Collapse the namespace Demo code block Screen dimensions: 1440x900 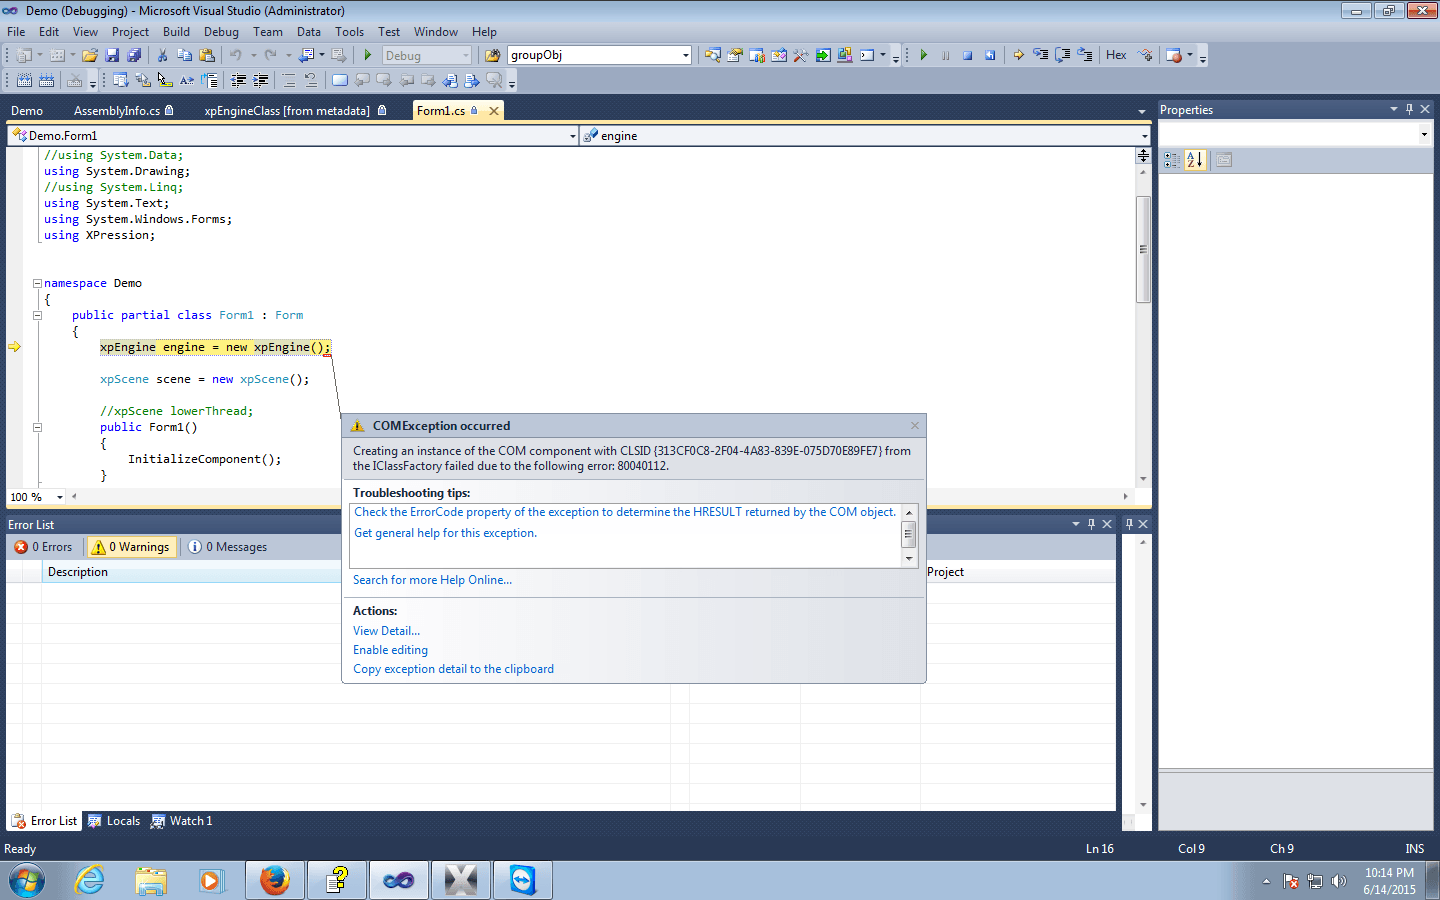(x=37, y=283)
